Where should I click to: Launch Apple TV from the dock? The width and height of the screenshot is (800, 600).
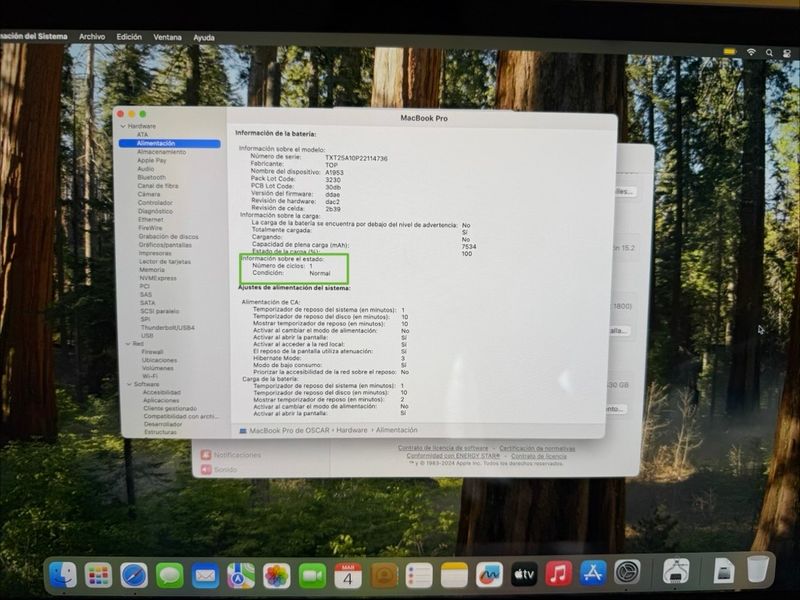tap(524, 574)
